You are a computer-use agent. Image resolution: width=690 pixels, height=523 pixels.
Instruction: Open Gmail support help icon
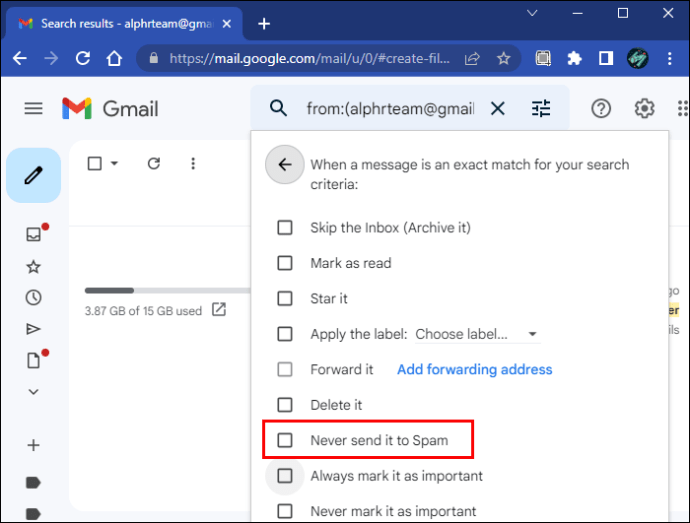(x=601, y=108)
